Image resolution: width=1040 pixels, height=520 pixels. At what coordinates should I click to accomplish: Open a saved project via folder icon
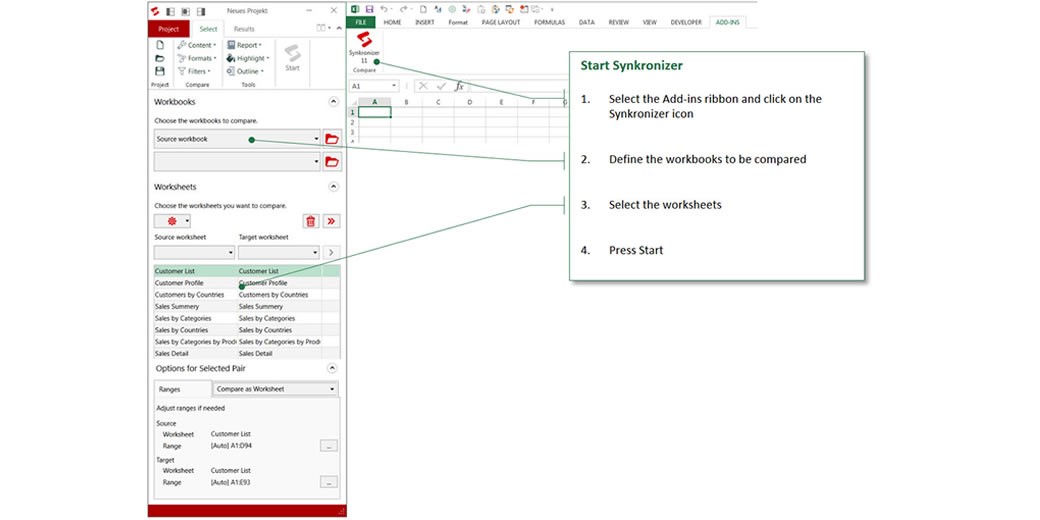(160, 58)
